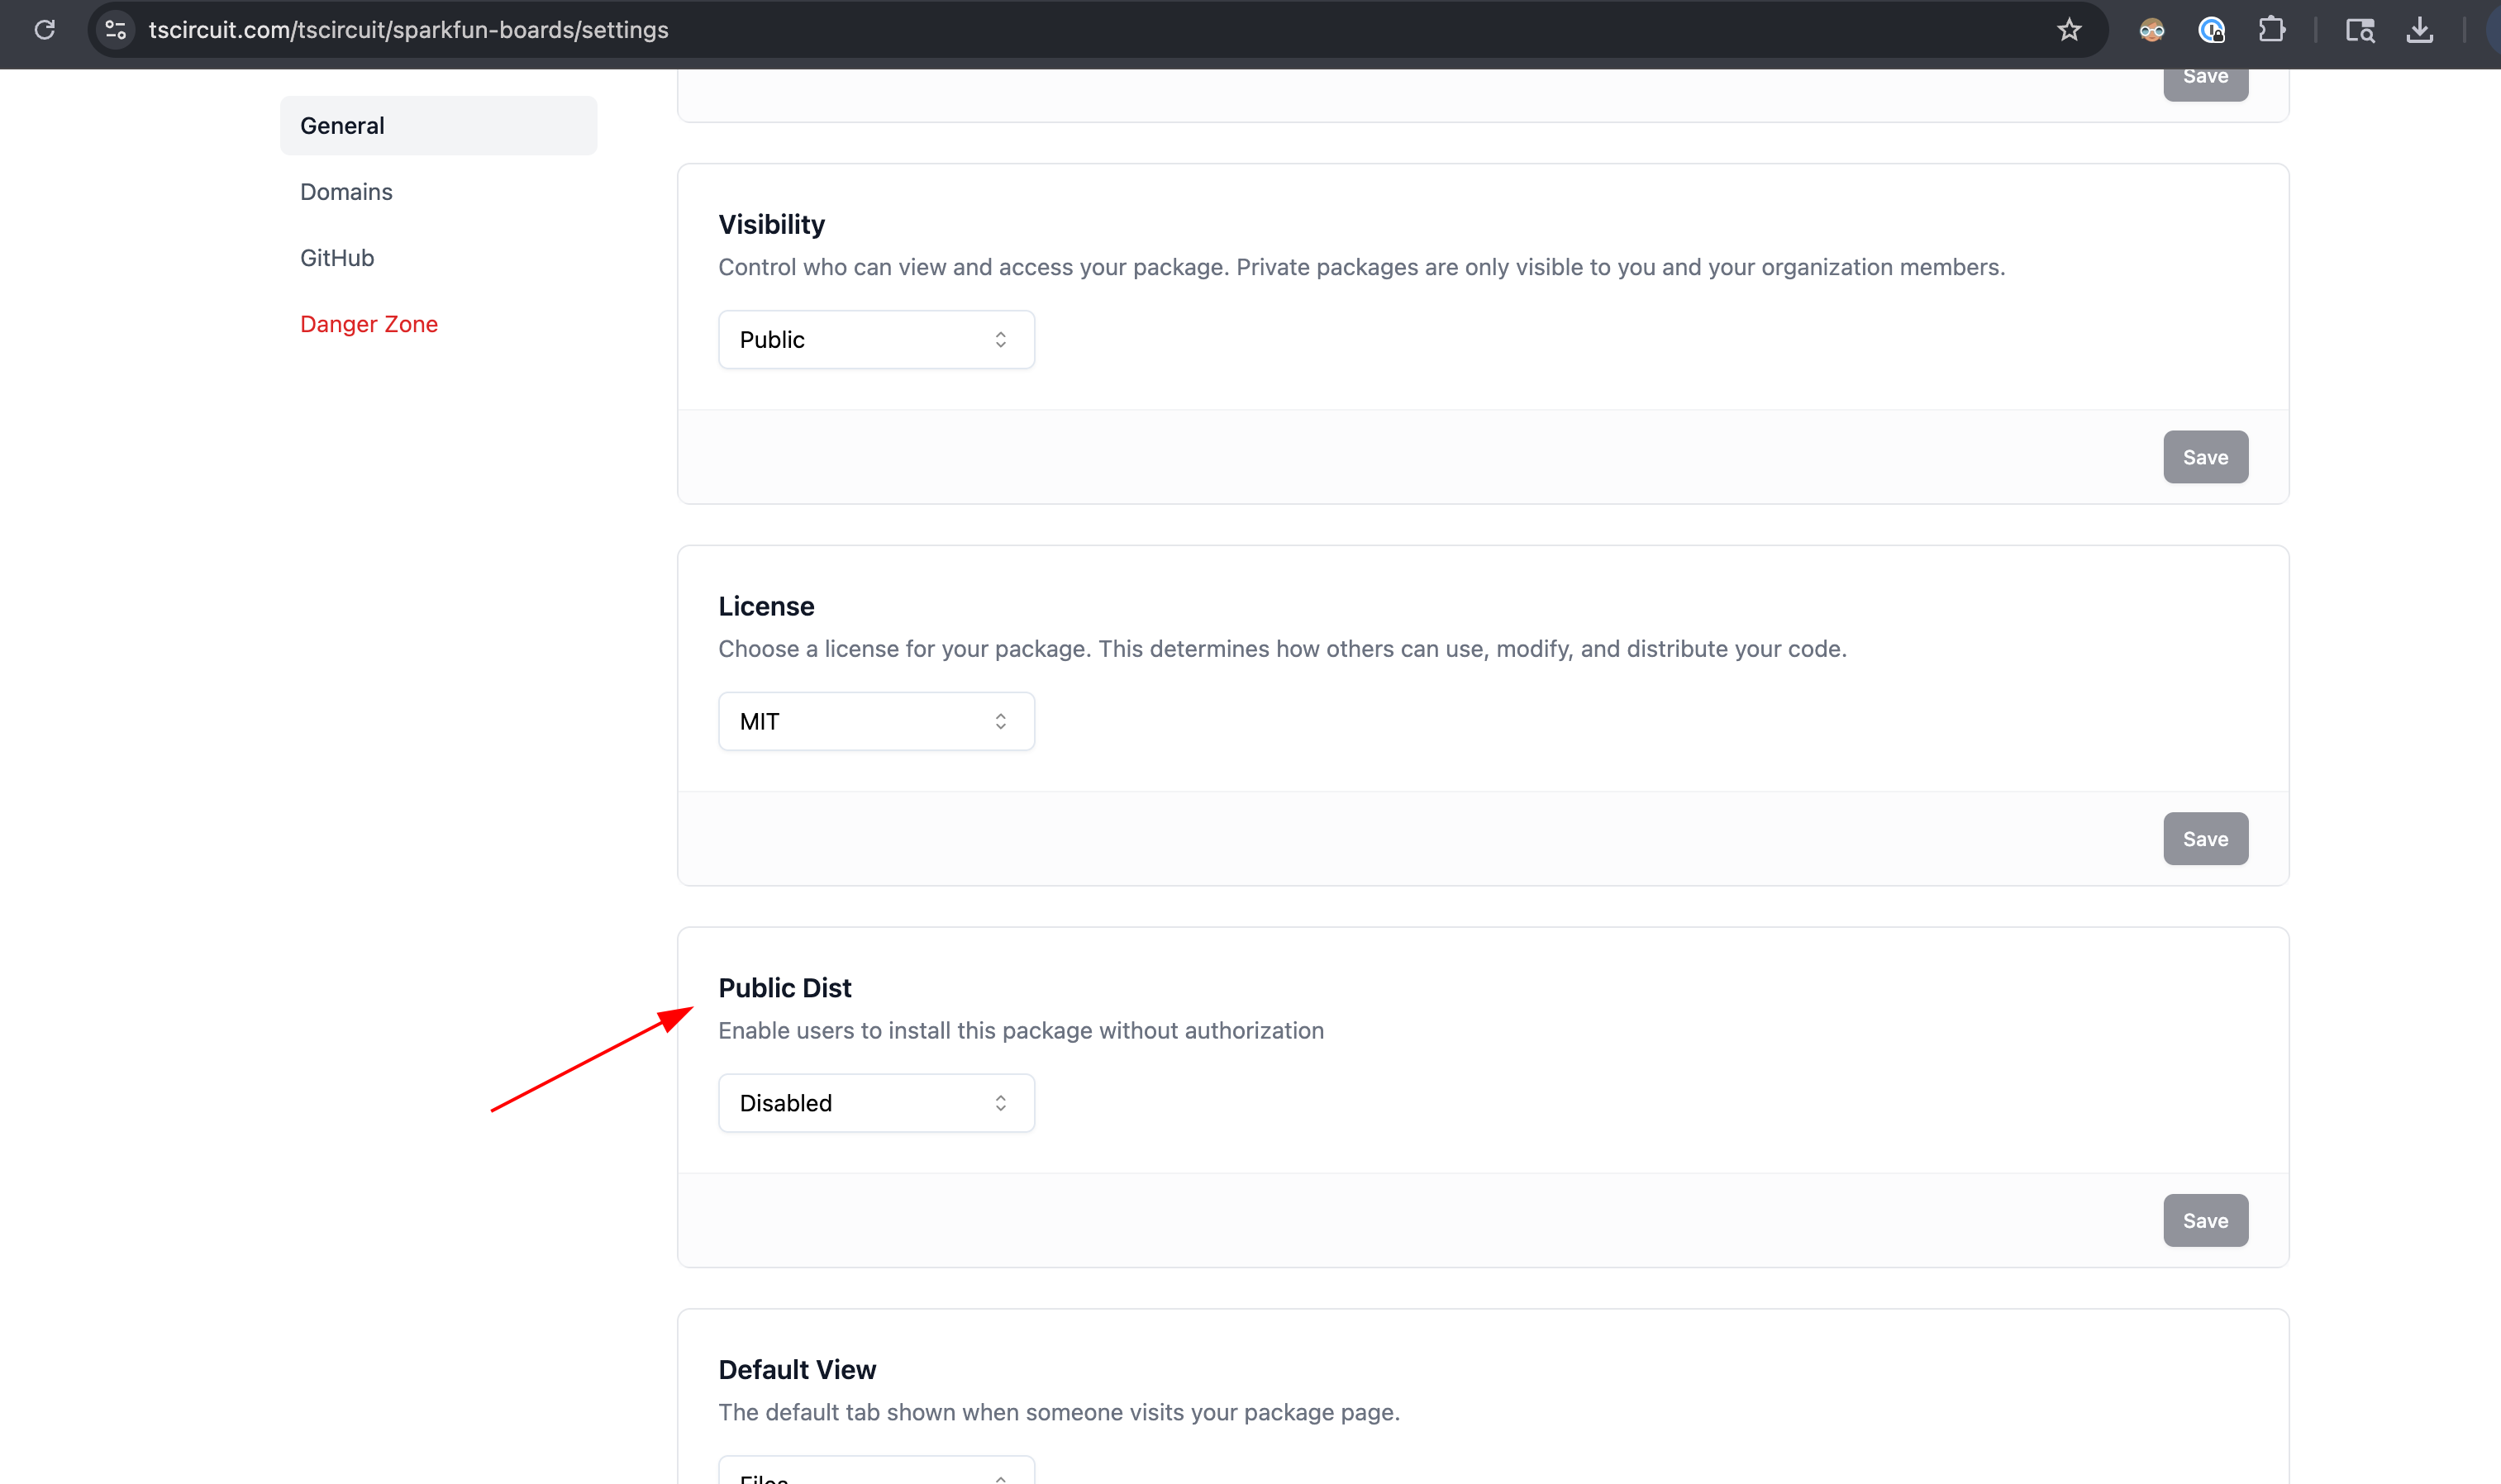
Task: Switch to the GitHub settings section
Action: (x=336, y=257)
